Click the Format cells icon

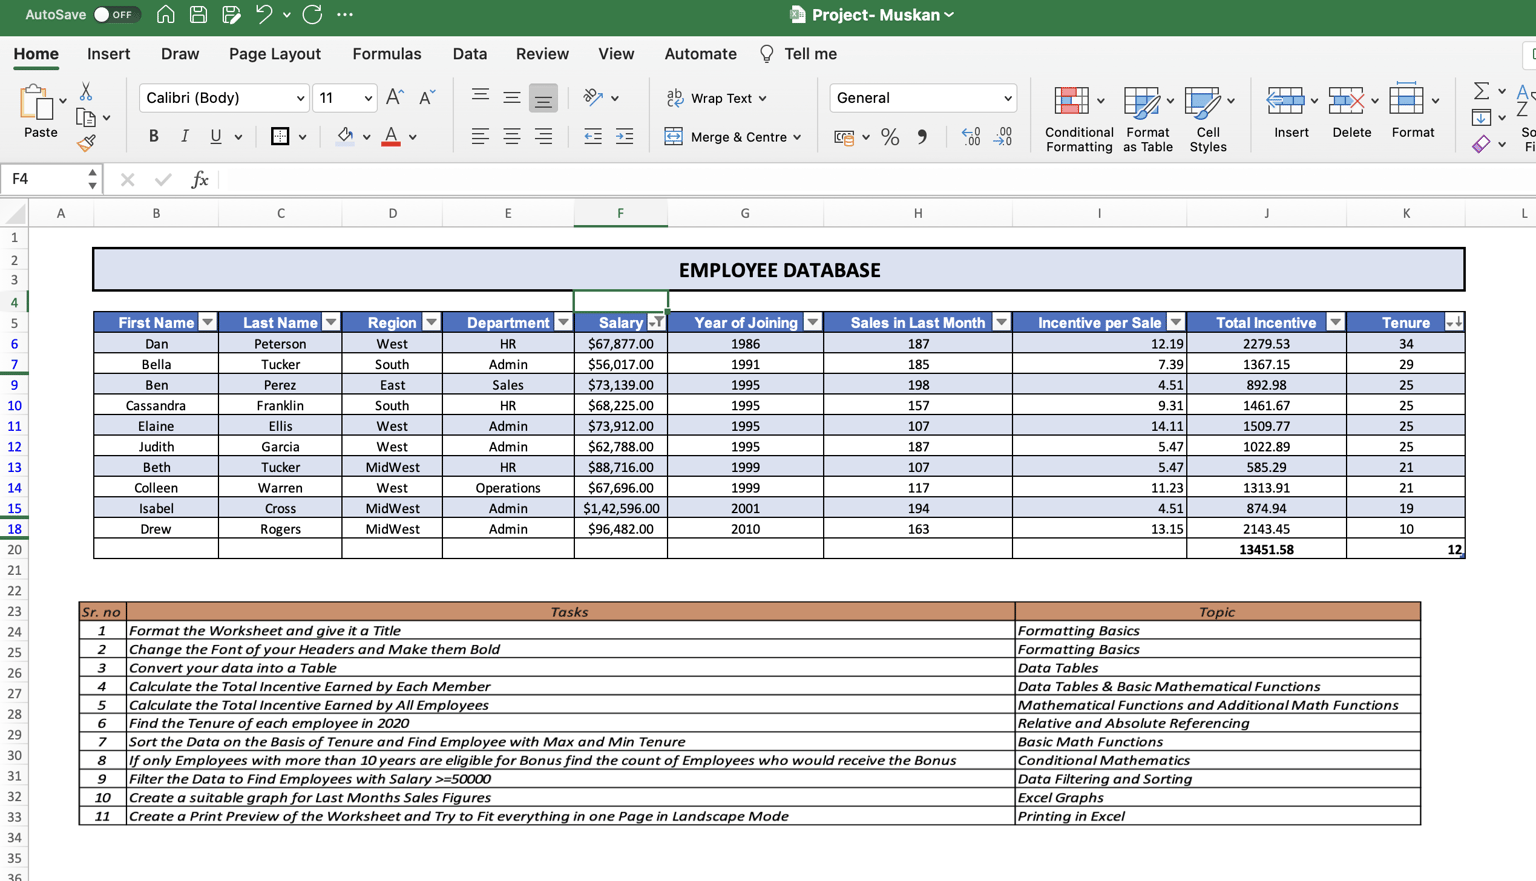(x=1406, y=99)
